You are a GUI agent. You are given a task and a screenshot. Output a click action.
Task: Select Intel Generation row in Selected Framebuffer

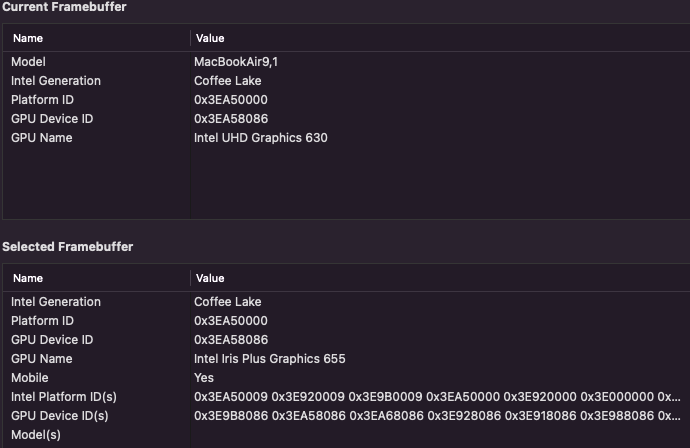[x=347, y=301]
